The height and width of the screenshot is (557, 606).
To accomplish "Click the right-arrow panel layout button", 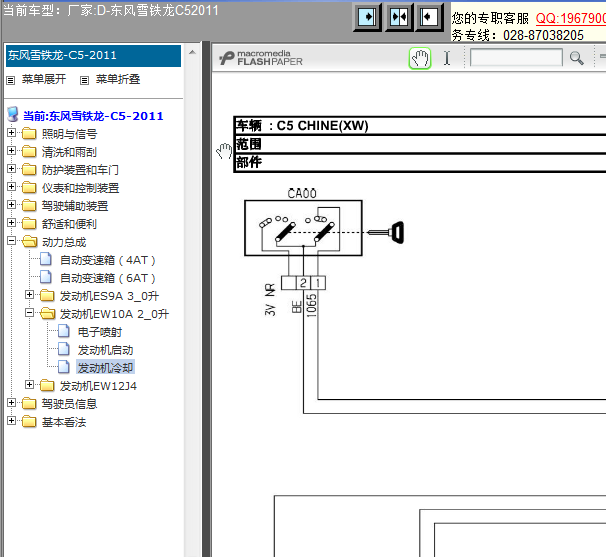I will pos(367,17).
